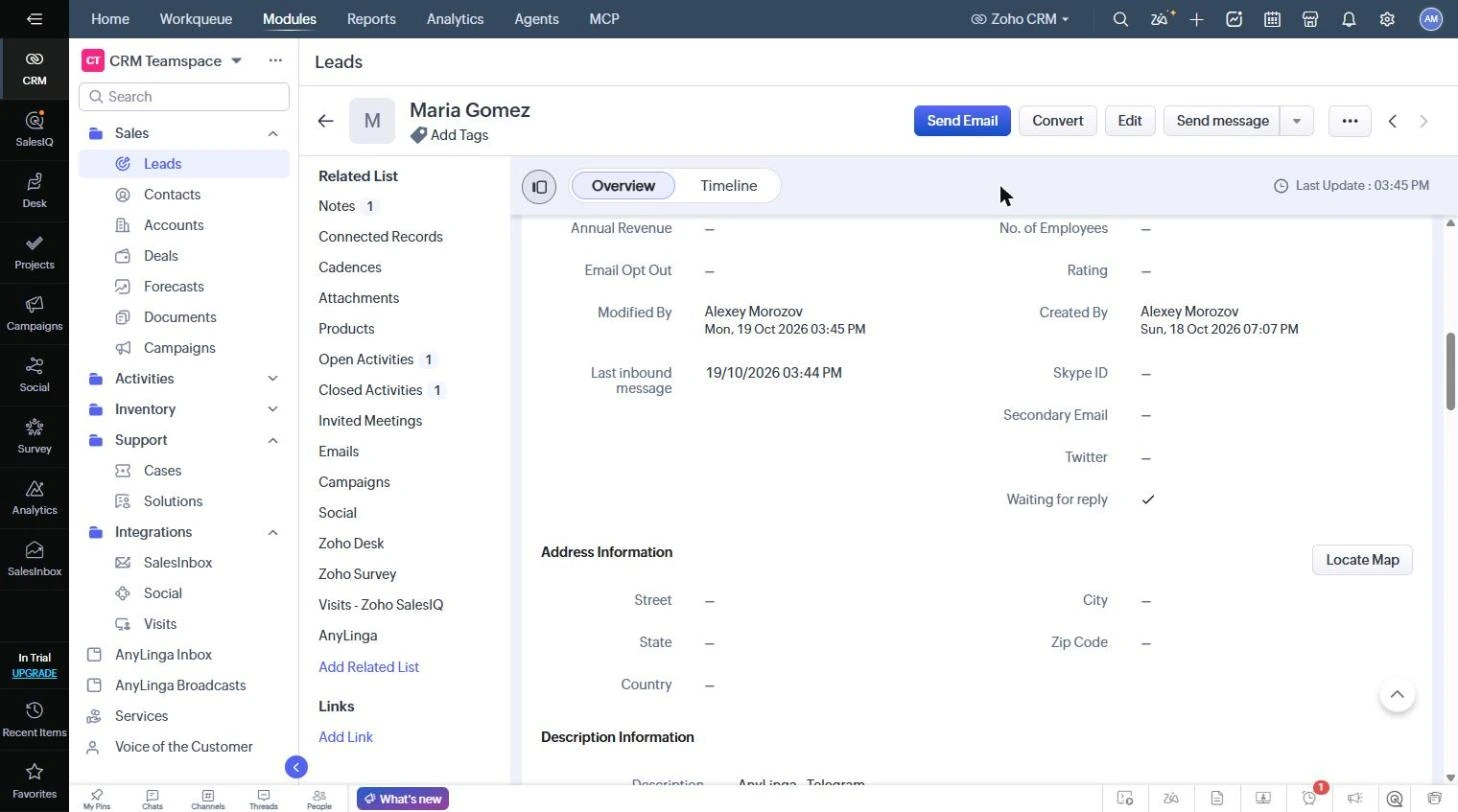Open the calendar icon in top bar
This screenshot has height=812, width=1458.
tap(1273, 19)
